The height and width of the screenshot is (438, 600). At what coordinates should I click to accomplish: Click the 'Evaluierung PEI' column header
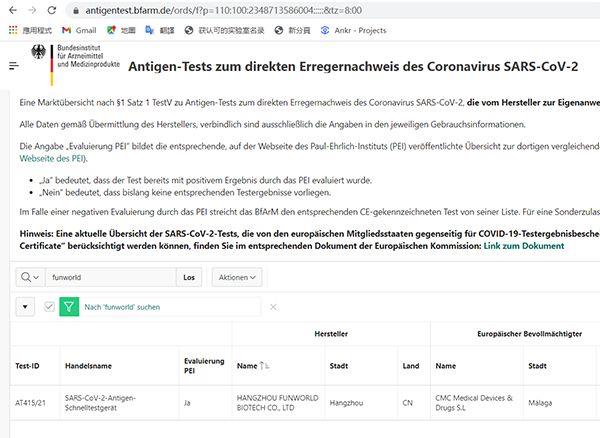[204, 366]
